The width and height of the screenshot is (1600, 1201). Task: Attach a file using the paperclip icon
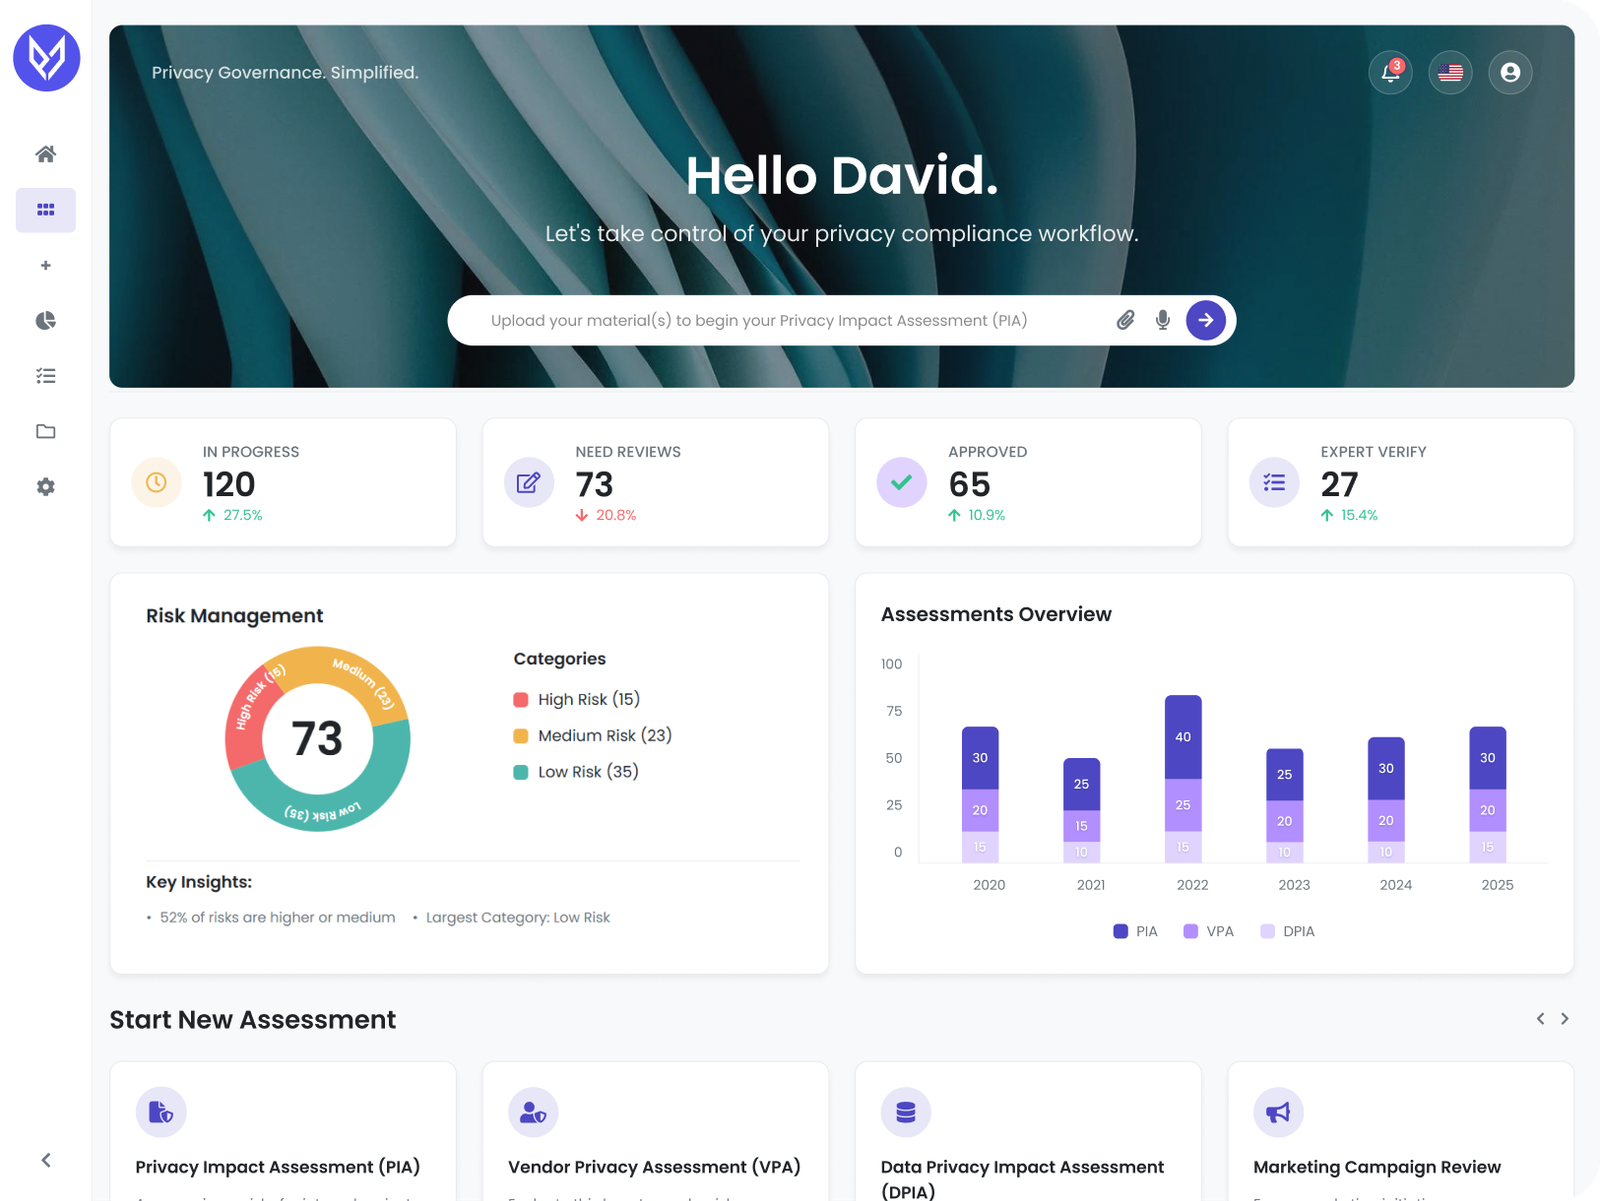pos(1125,320)
